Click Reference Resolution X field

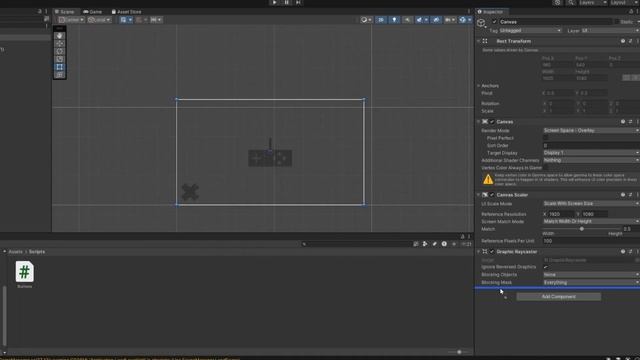pos(561,214)
